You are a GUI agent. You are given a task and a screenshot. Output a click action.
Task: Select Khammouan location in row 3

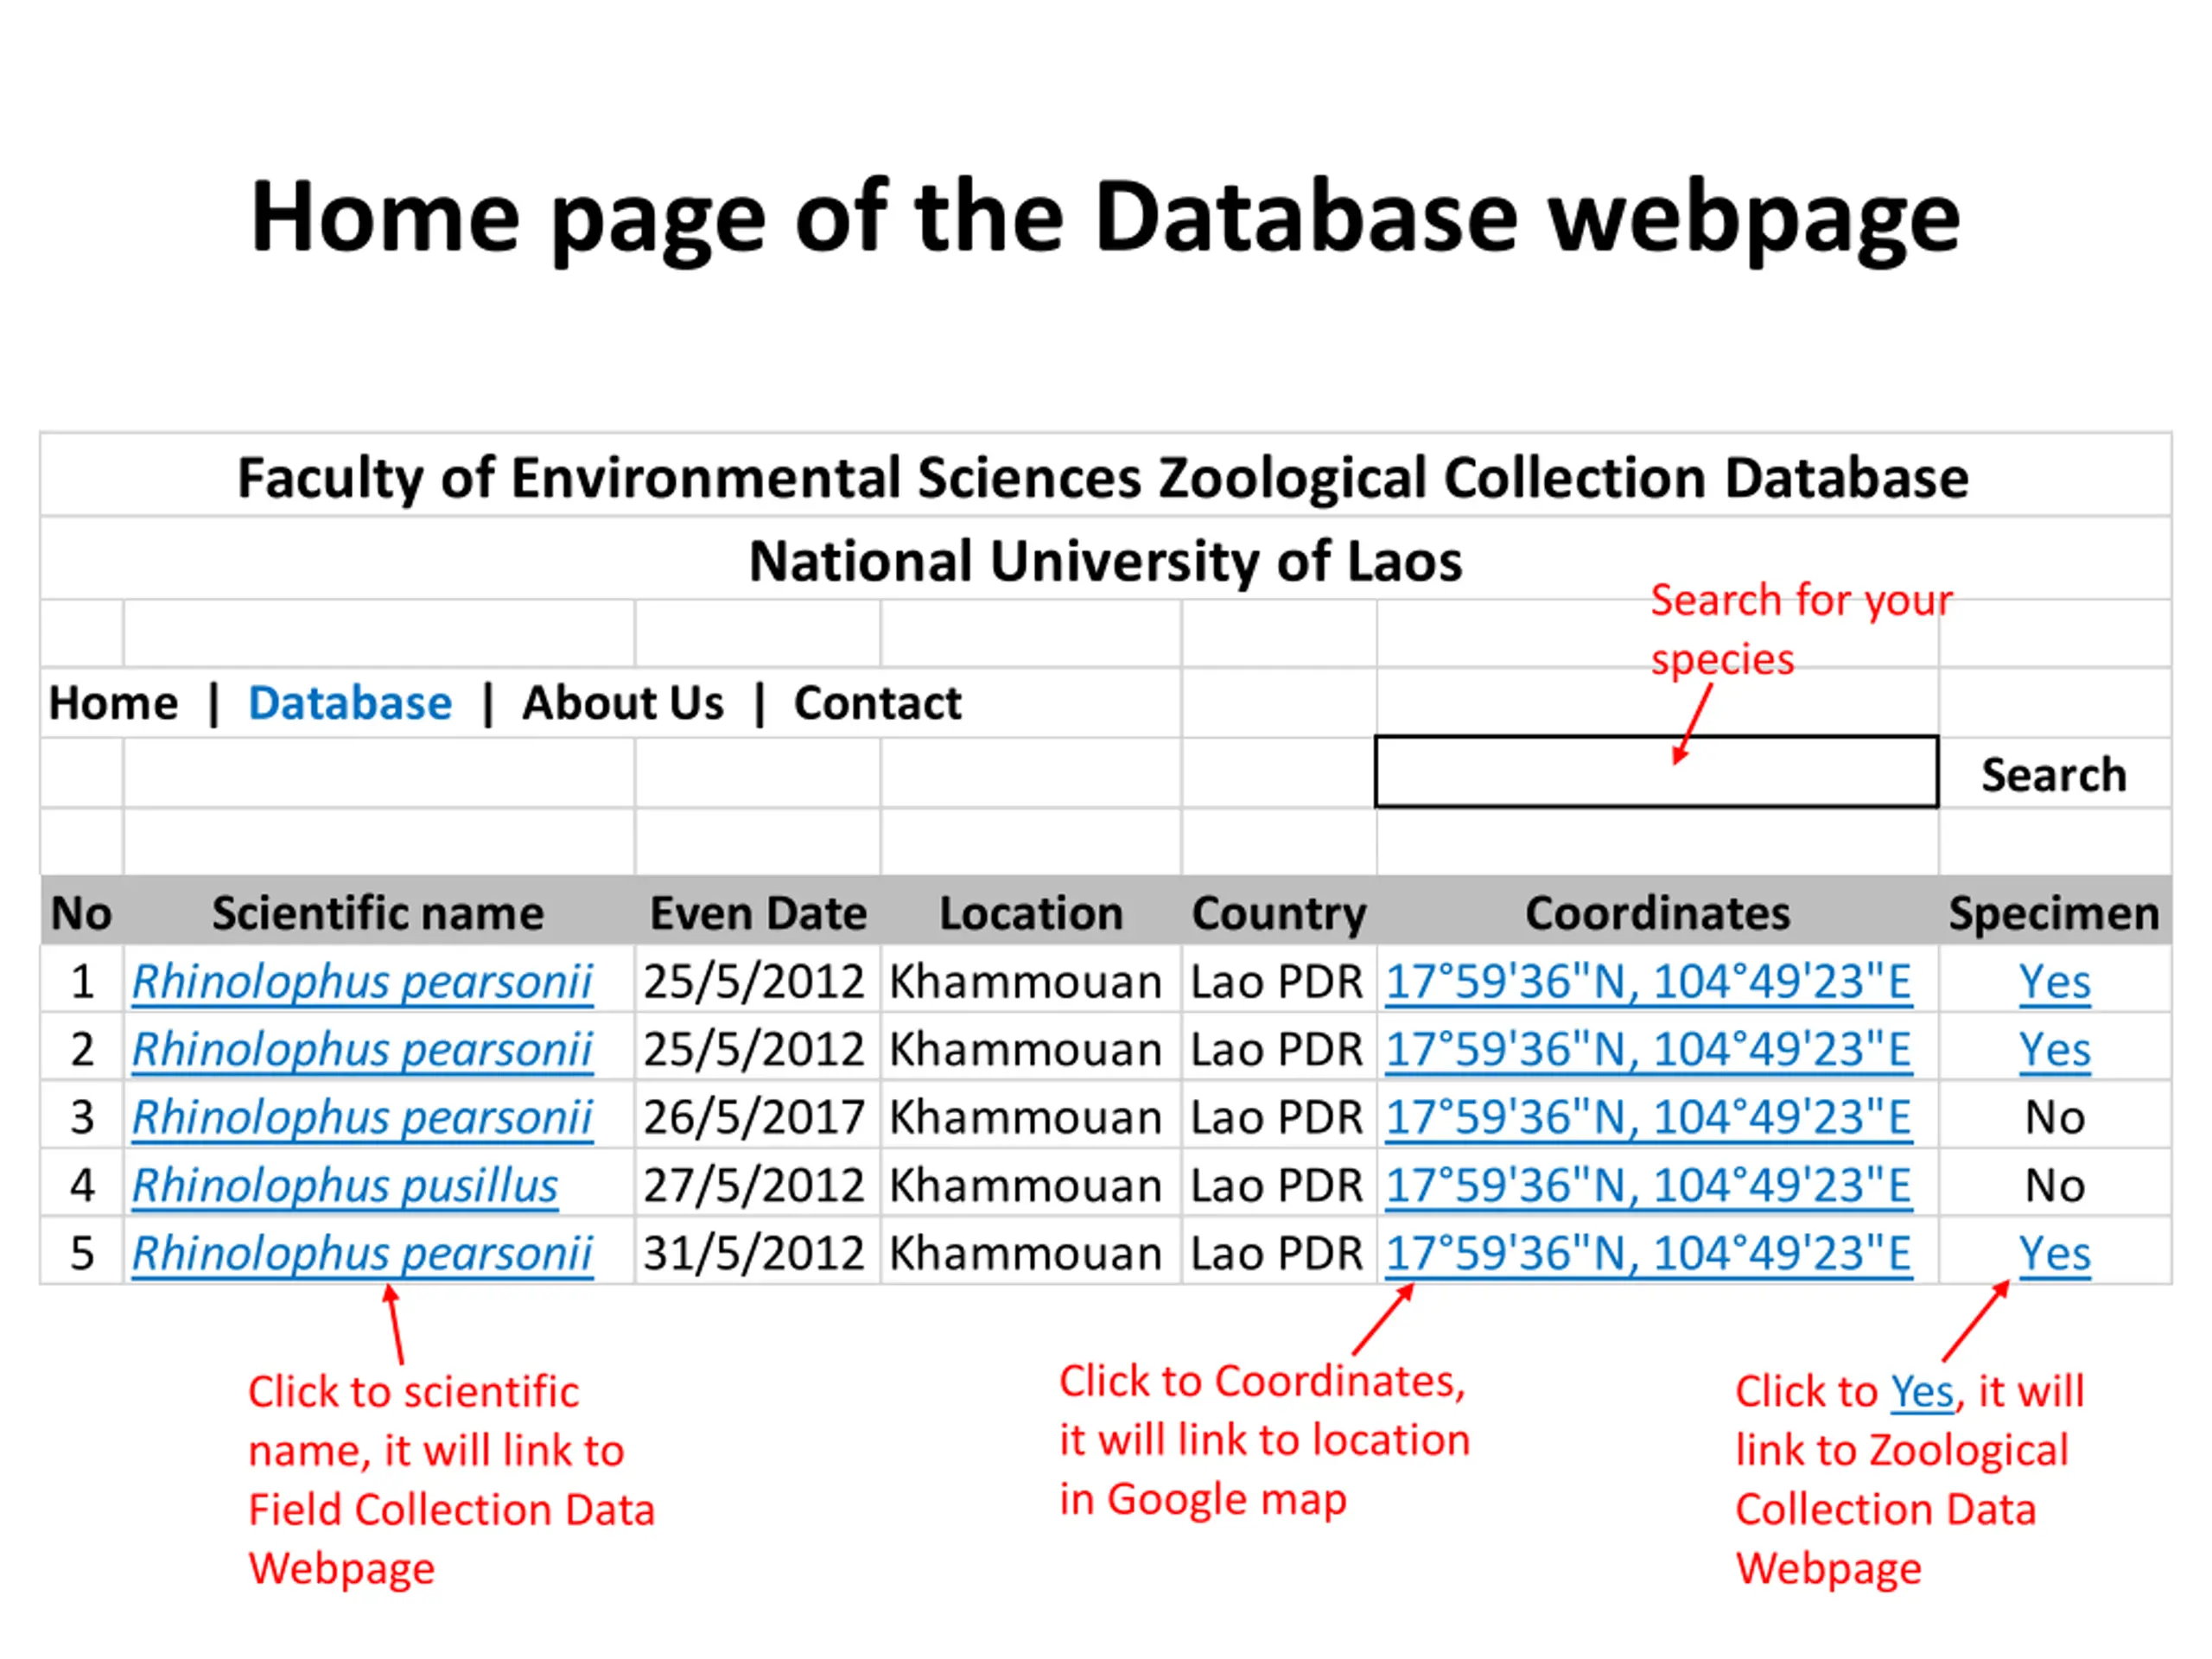click(x=1026, y=1118)
